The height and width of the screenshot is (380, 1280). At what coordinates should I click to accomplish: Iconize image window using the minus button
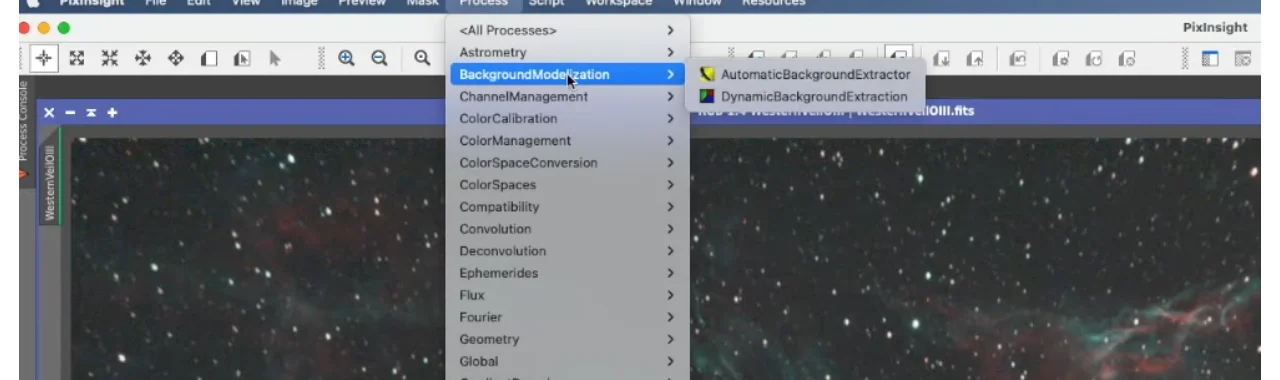pos(70,113)
